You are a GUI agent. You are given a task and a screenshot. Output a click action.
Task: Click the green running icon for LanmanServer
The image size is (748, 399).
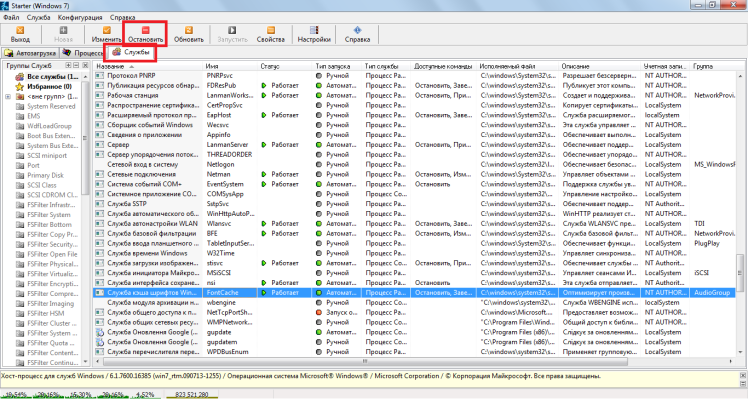coord(264,145)
